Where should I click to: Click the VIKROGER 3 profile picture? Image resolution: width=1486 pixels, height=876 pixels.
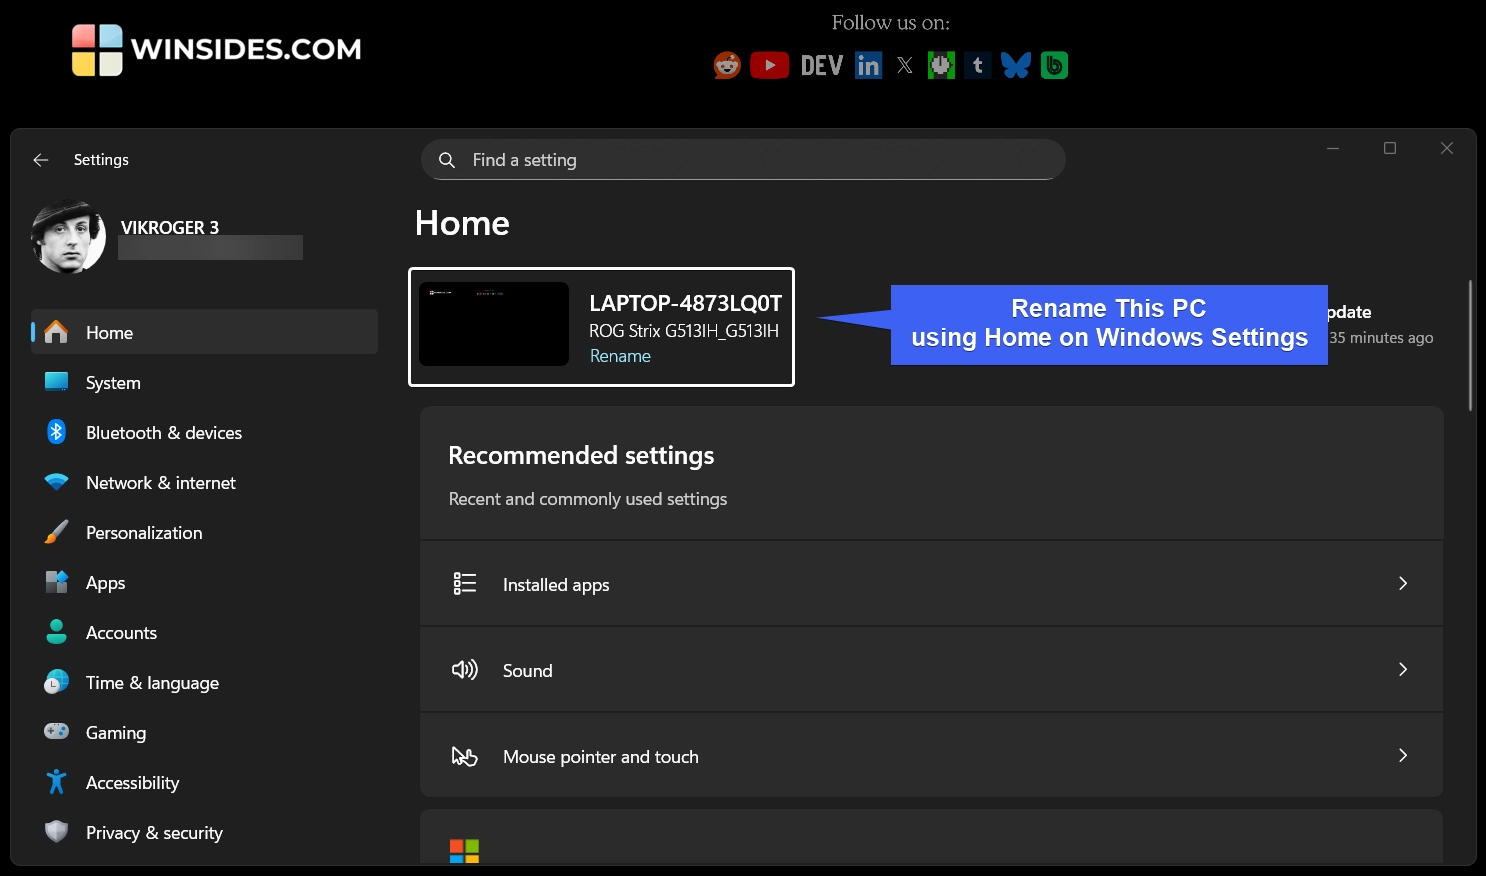coord(69,236)
